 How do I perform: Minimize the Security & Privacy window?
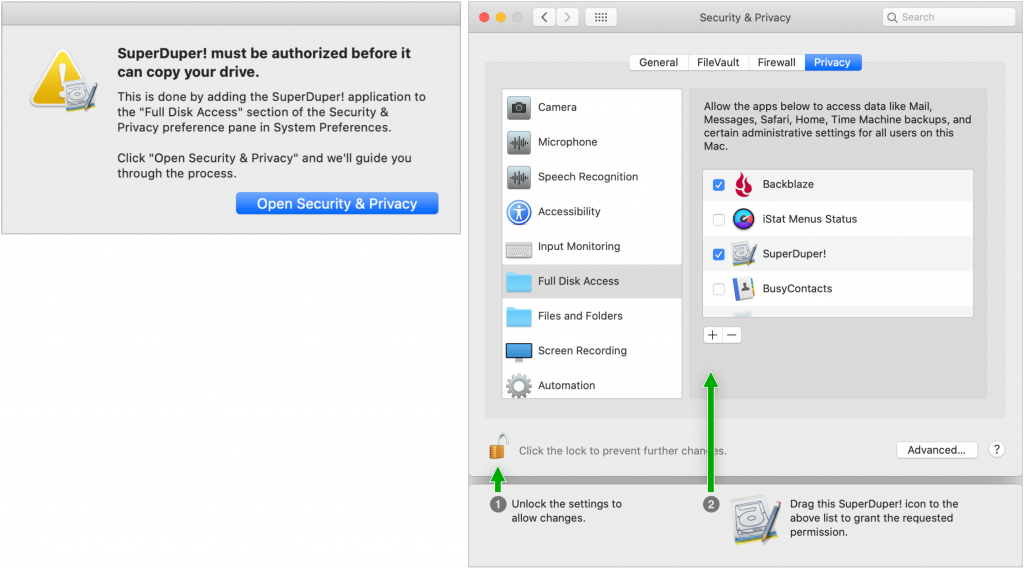click(501, 18)
